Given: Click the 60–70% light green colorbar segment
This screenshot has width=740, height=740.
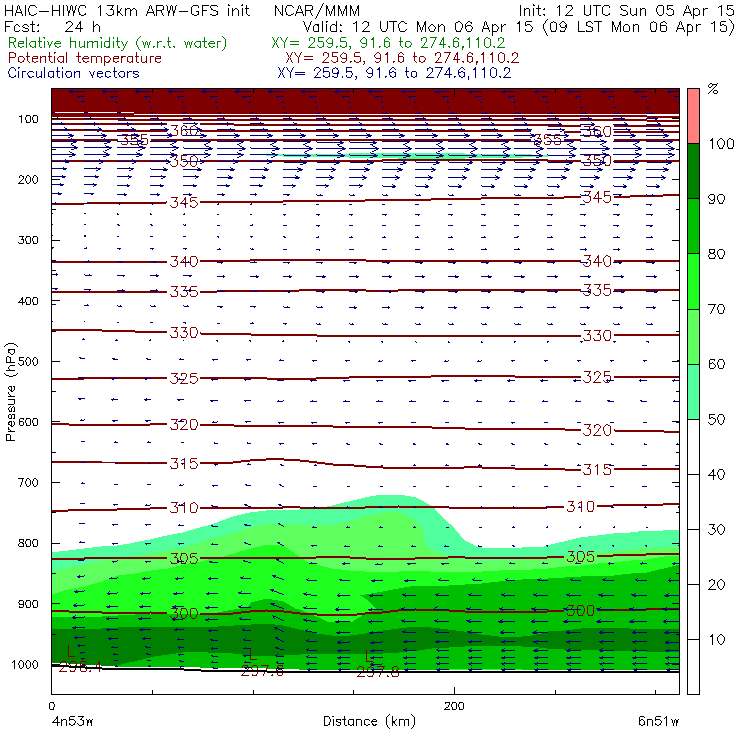Looking at the screenshot, I should pyautogui.click(x=693, y=336).
